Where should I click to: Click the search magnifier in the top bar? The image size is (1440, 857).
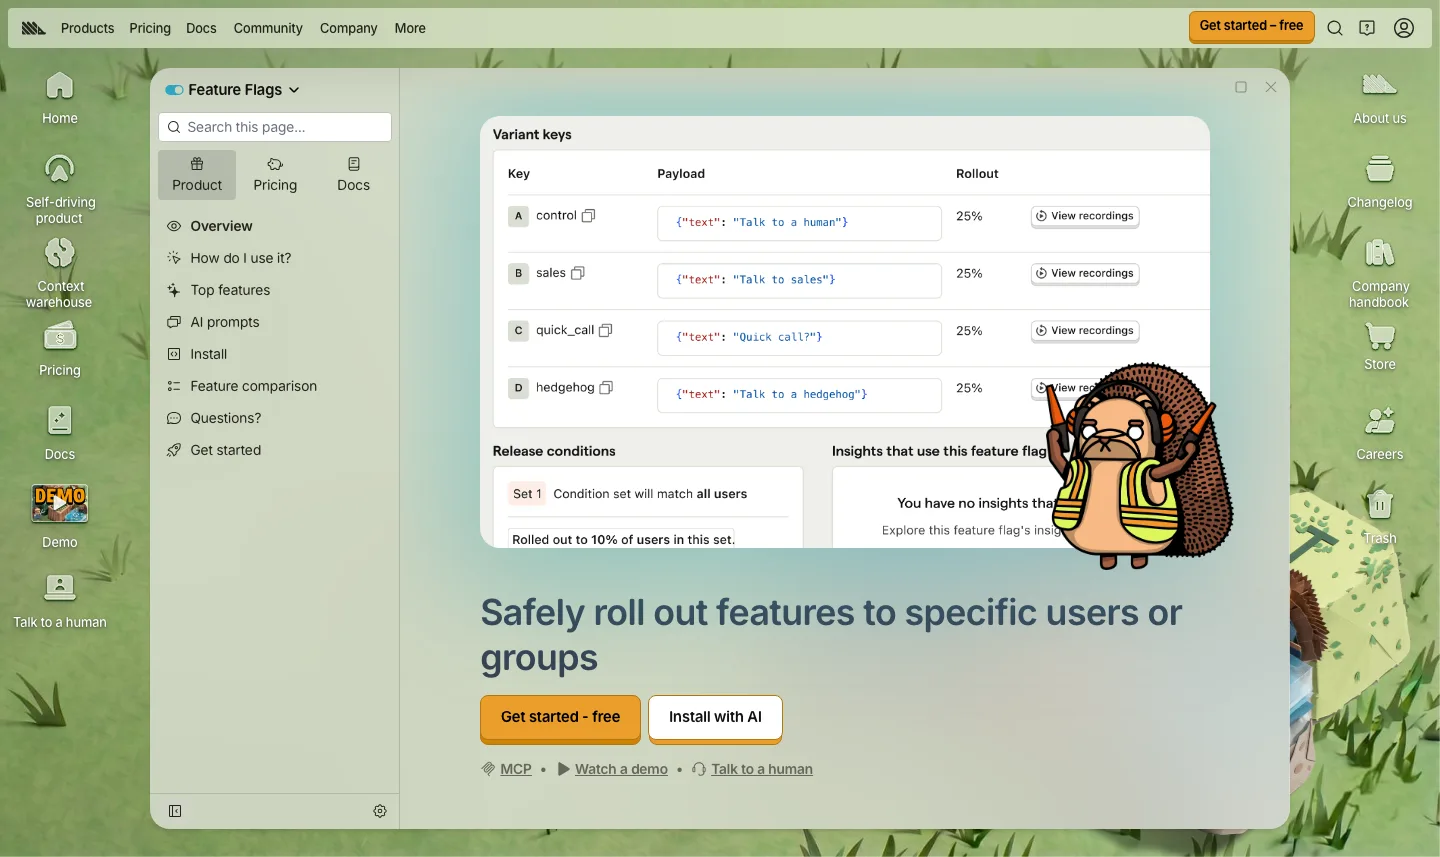(1335, 28)
